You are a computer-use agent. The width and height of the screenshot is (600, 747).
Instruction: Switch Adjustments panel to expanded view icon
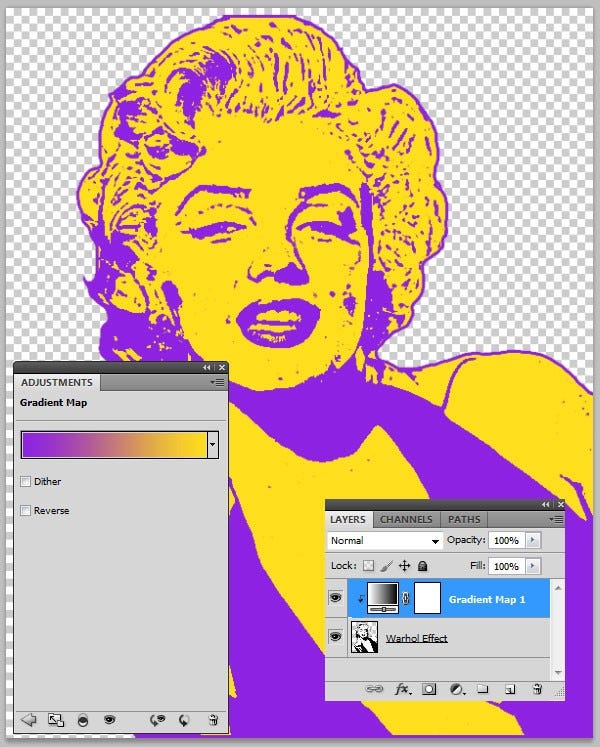(56, 720)
